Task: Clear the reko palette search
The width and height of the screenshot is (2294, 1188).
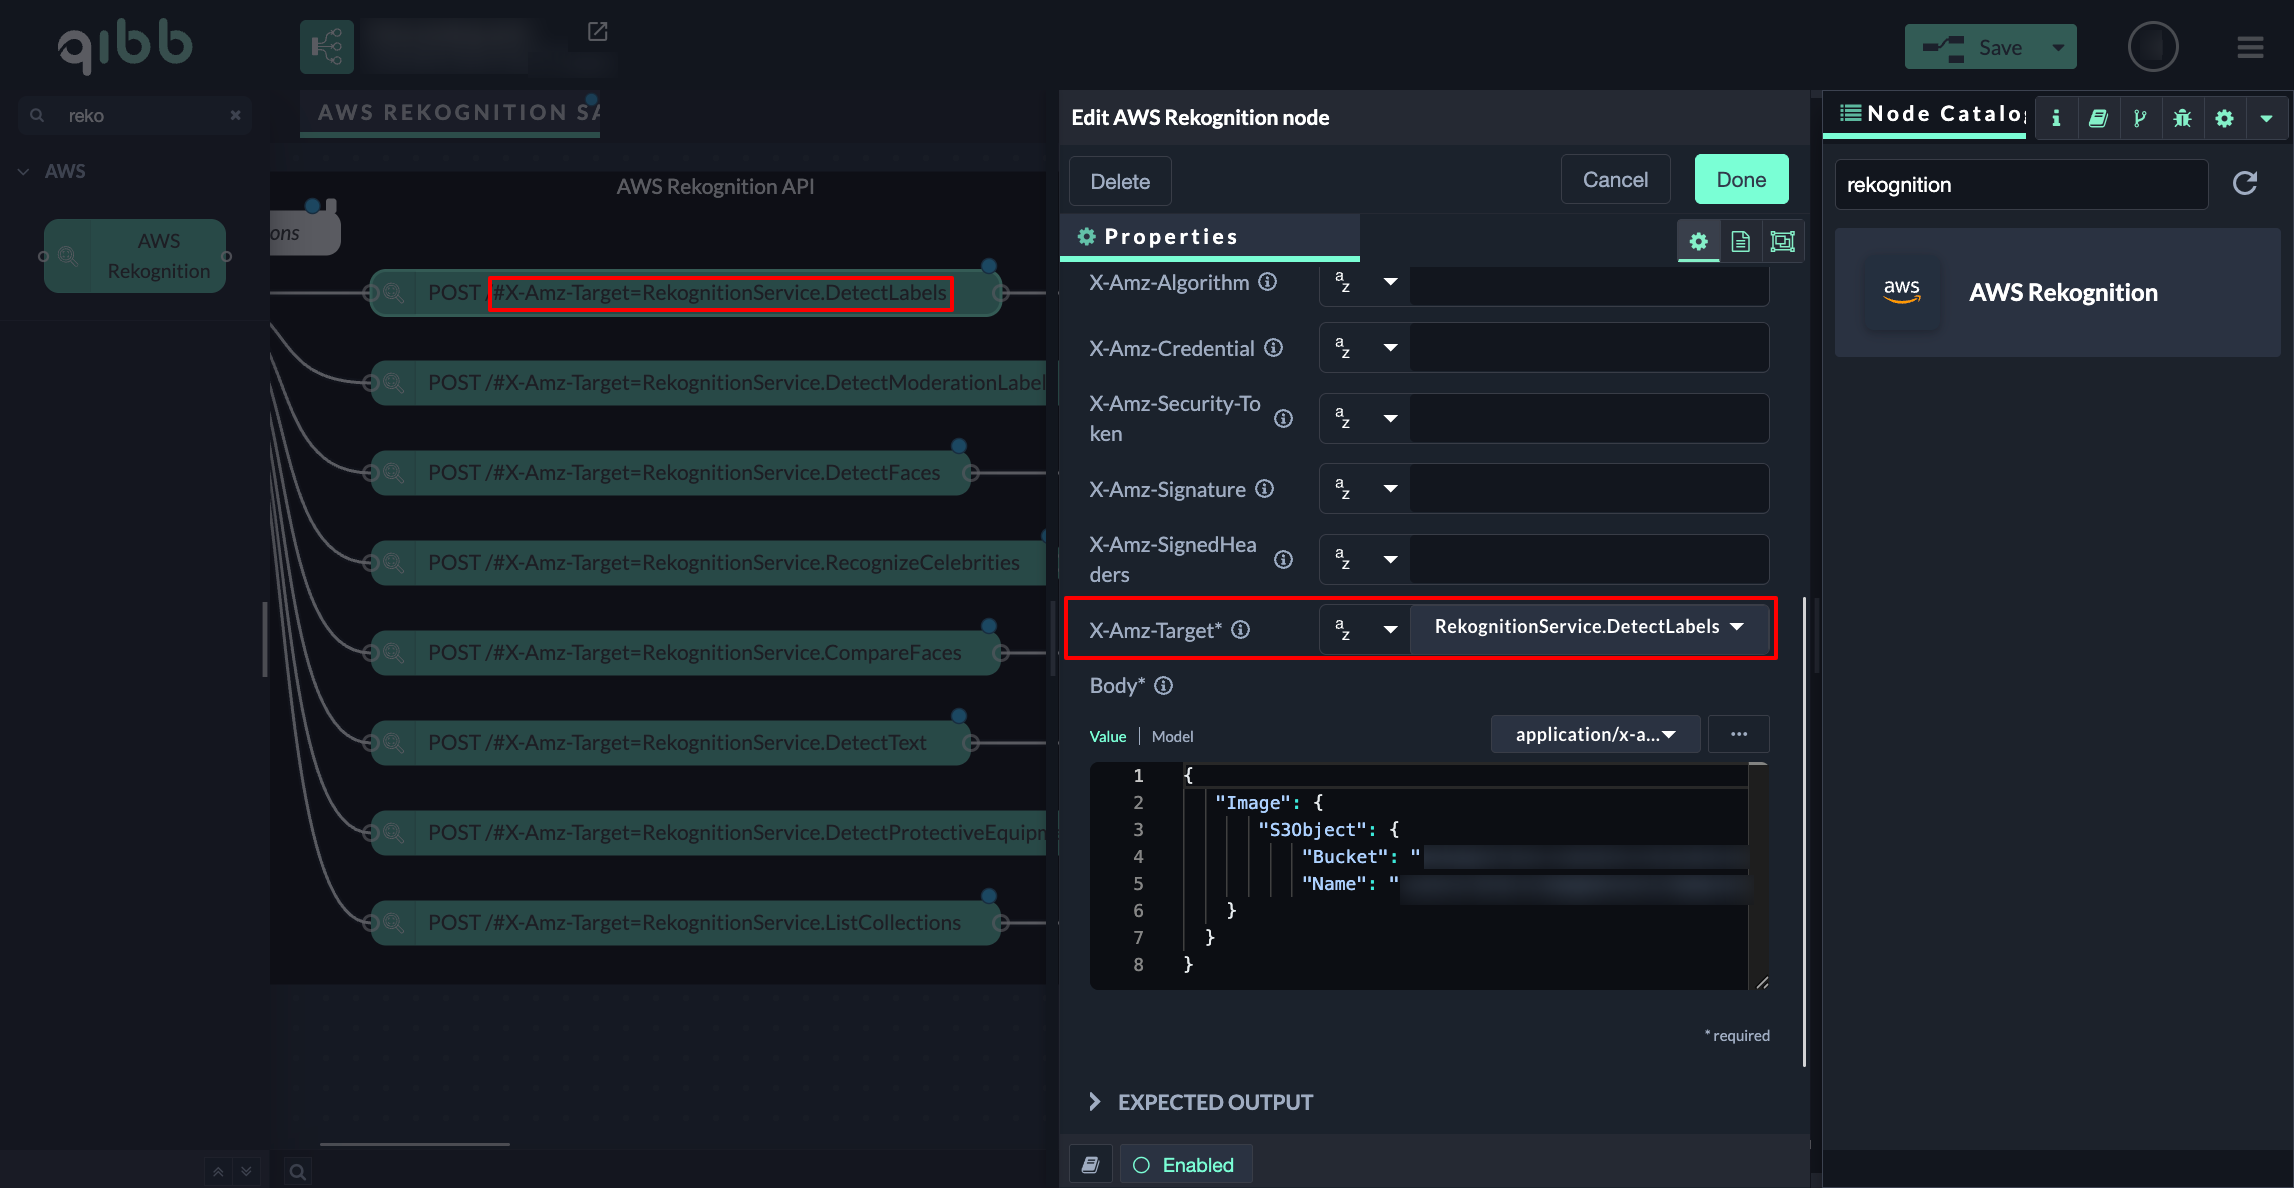Action: pos(235,115)
